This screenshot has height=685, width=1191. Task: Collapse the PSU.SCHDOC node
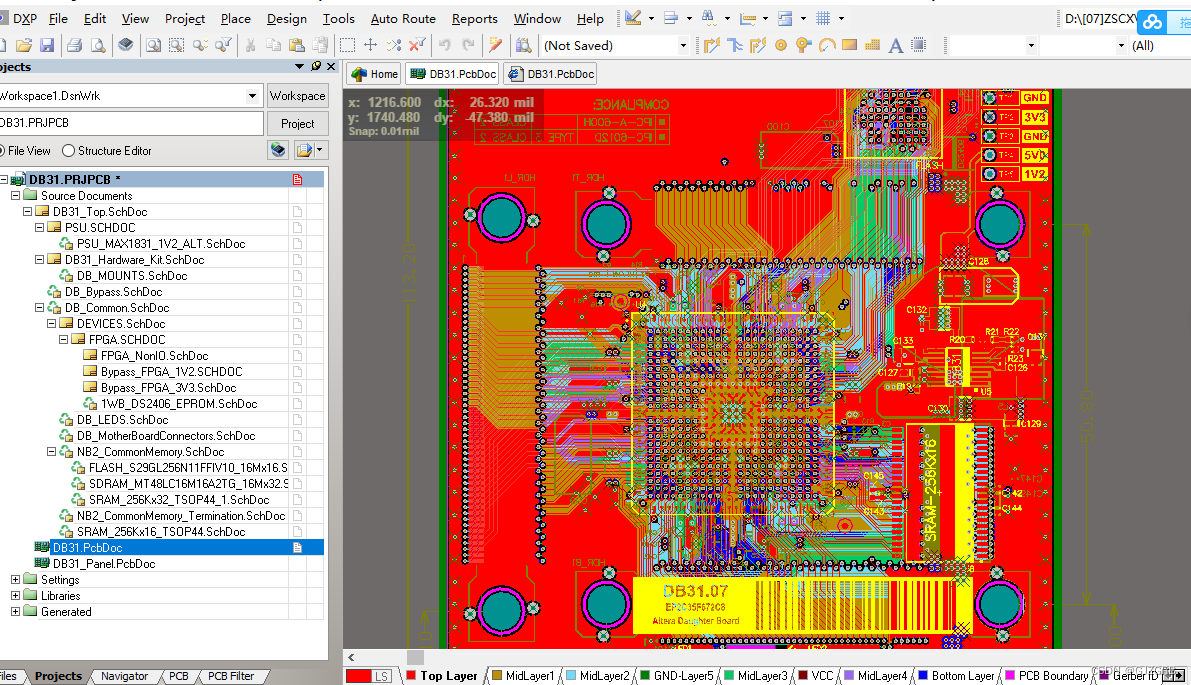tap(39, 227)
